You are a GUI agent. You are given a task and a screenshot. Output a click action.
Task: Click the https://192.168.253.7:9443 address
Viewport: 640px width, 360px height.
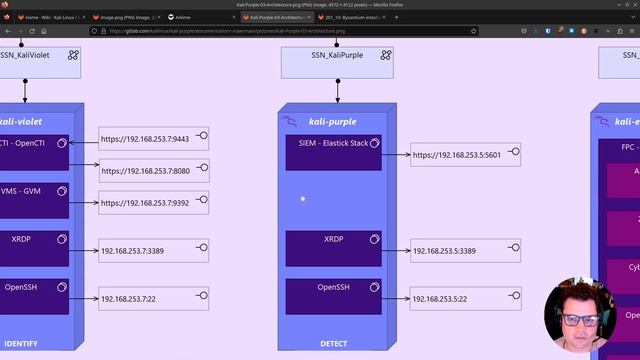[x=145, y=139]
